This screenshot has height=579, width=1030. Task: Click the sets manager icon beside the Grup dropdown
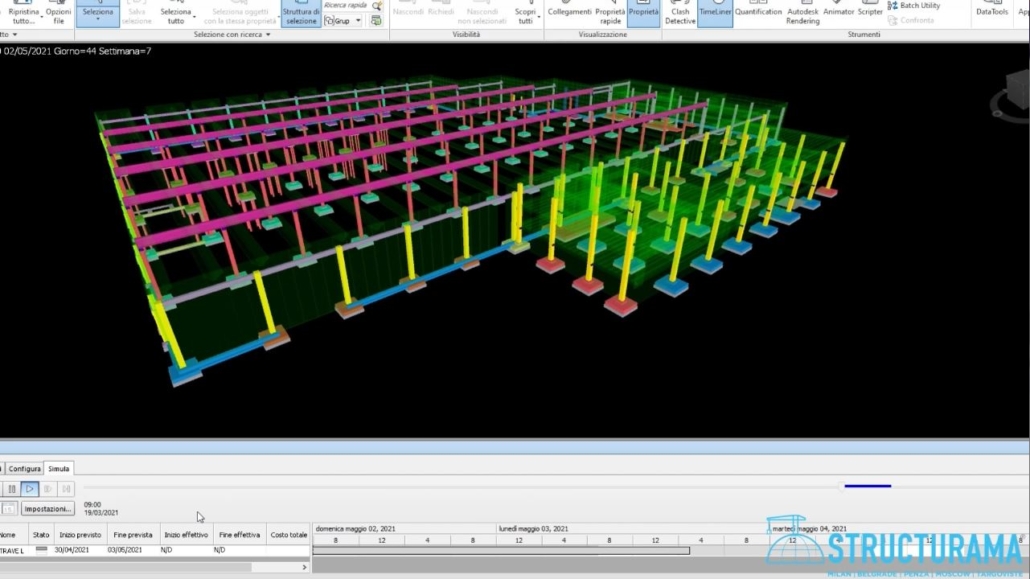[376, 21]
